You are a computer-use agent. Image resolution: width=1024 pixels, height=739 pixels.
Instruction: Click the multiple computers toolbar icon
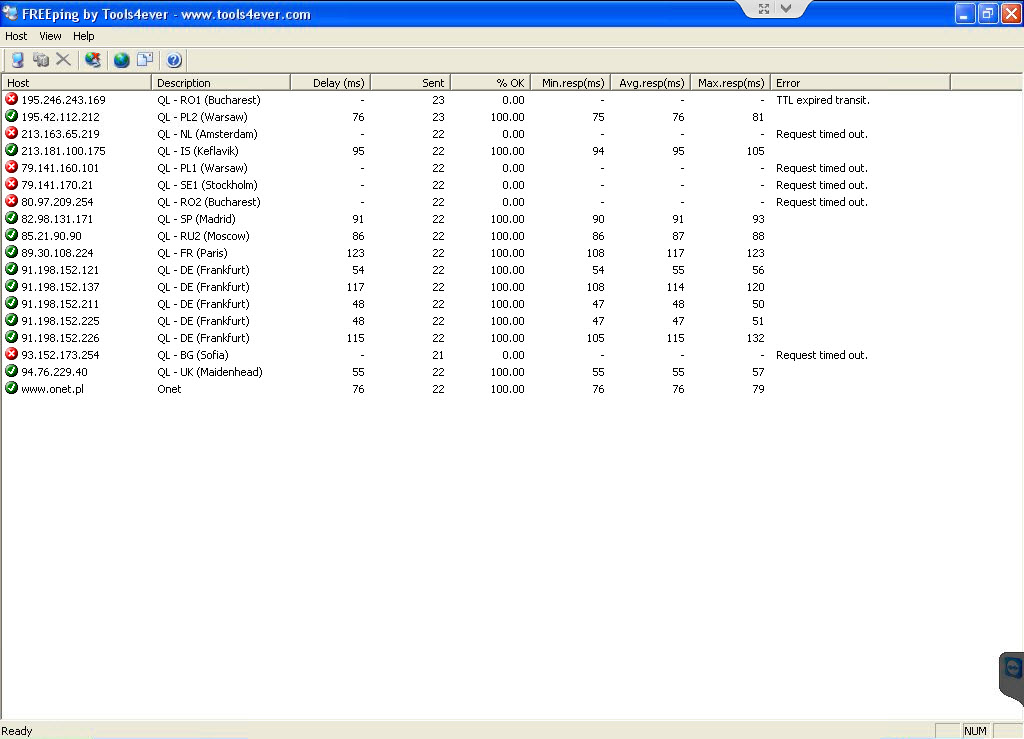[x=41, y=60]
